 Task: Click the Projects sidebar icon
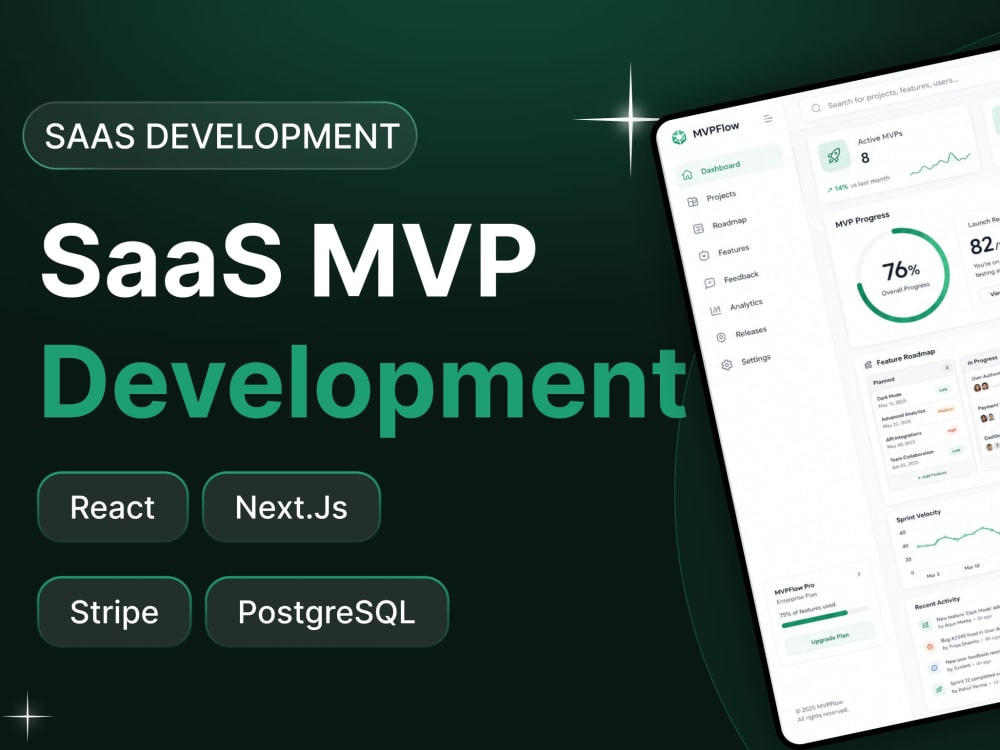click(x=693, y=202)
